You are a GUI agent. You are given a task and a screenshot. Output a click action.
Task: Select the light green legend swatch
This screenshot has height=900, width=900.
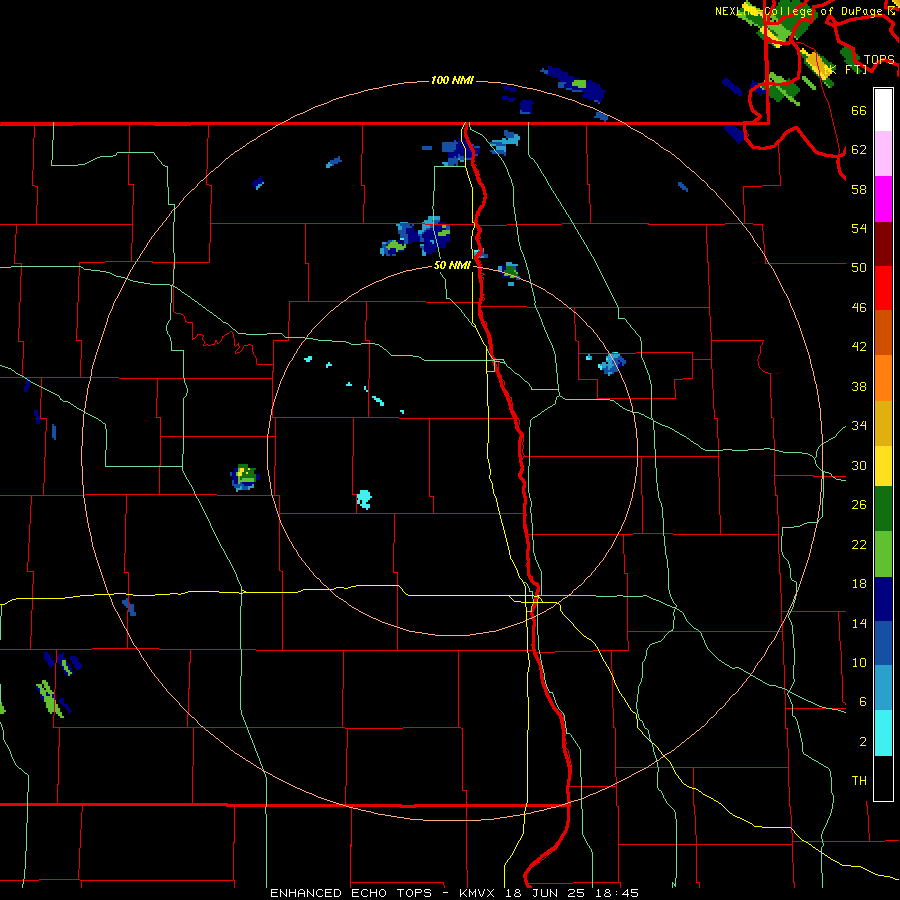point(883,554)
